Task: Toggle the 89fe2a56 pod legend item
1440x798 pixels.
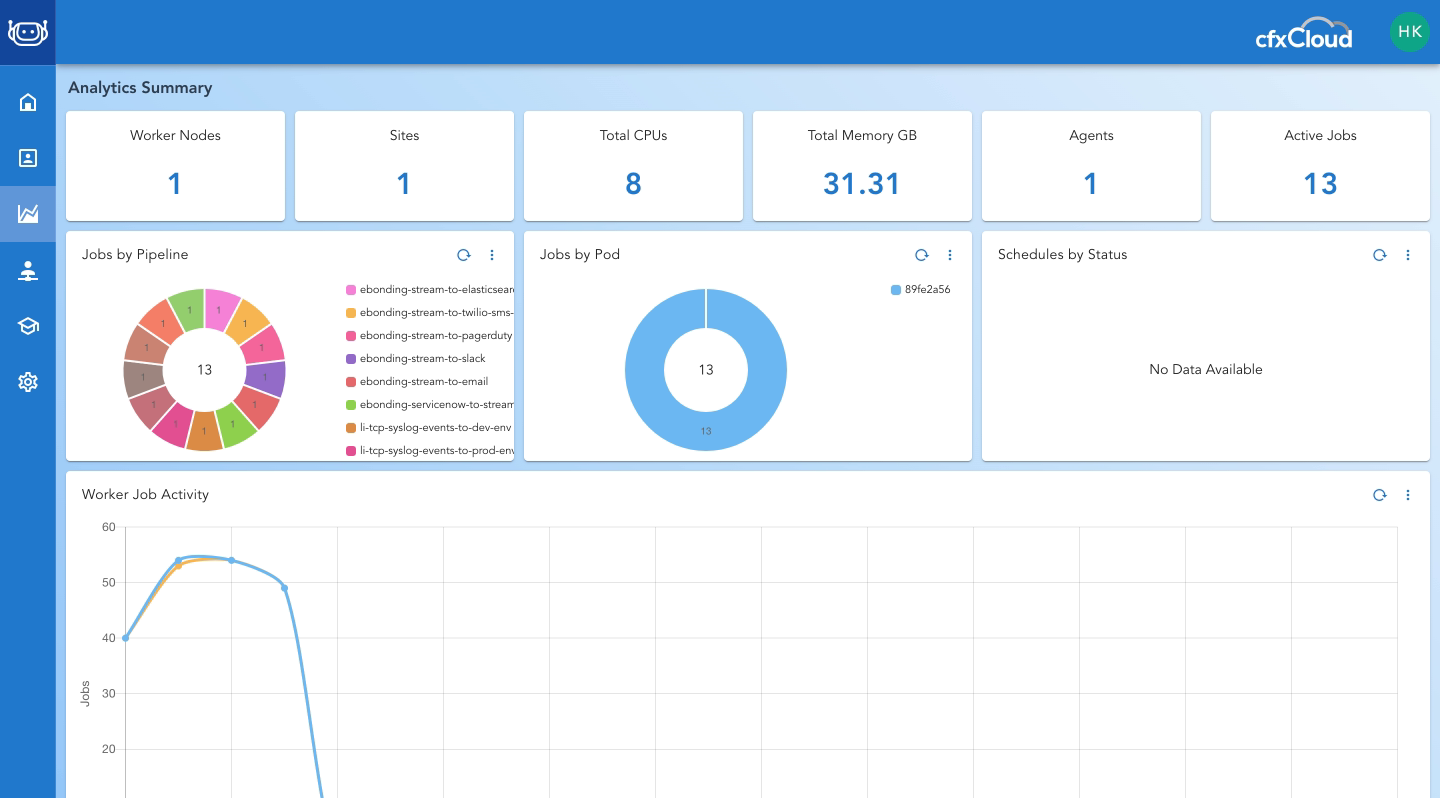Action: (x=920, y=290)
